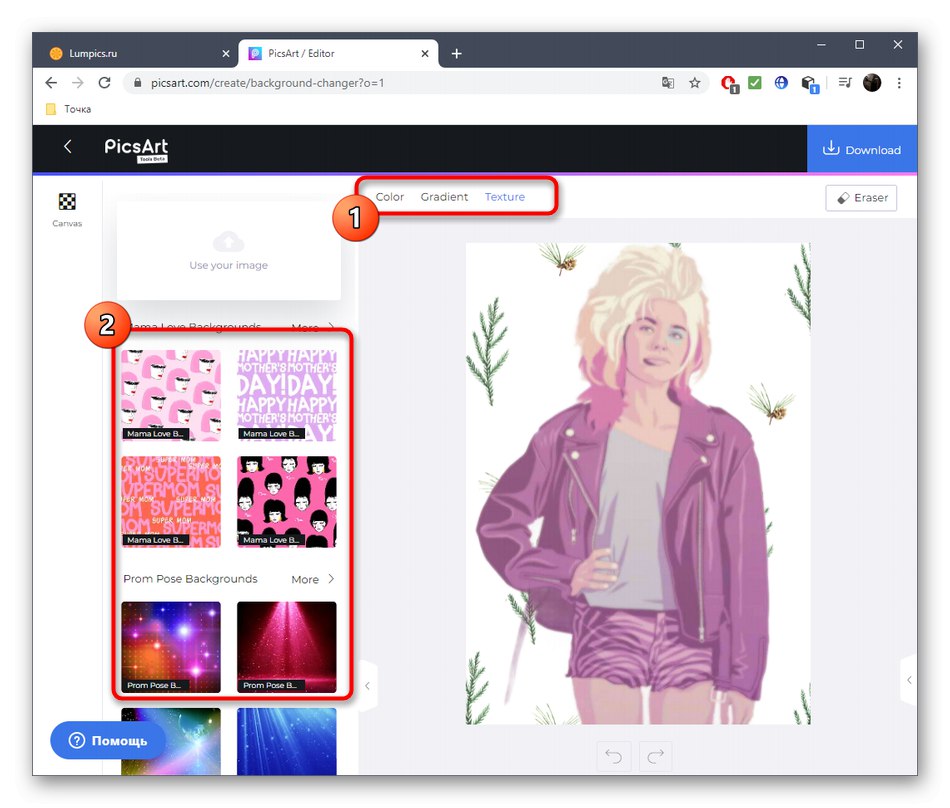
Task: Apply orange Supermom texture
Action: [171, 502]
